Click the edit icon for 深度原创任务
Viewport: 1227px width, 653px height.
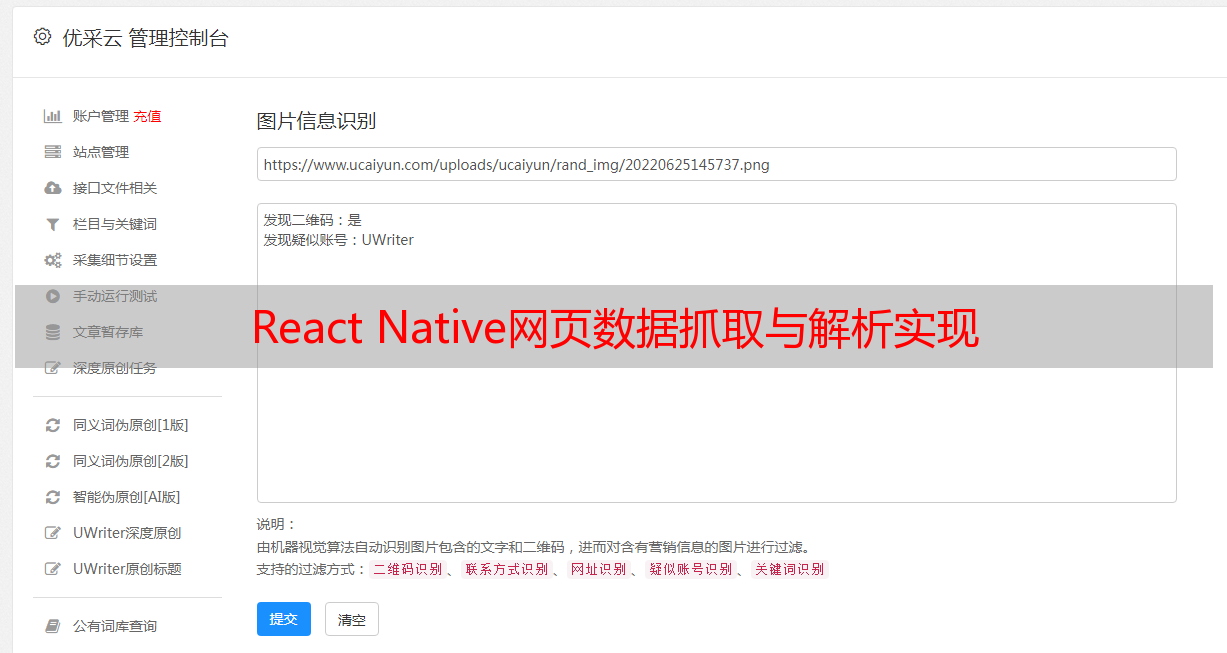(x=53, y=368)
